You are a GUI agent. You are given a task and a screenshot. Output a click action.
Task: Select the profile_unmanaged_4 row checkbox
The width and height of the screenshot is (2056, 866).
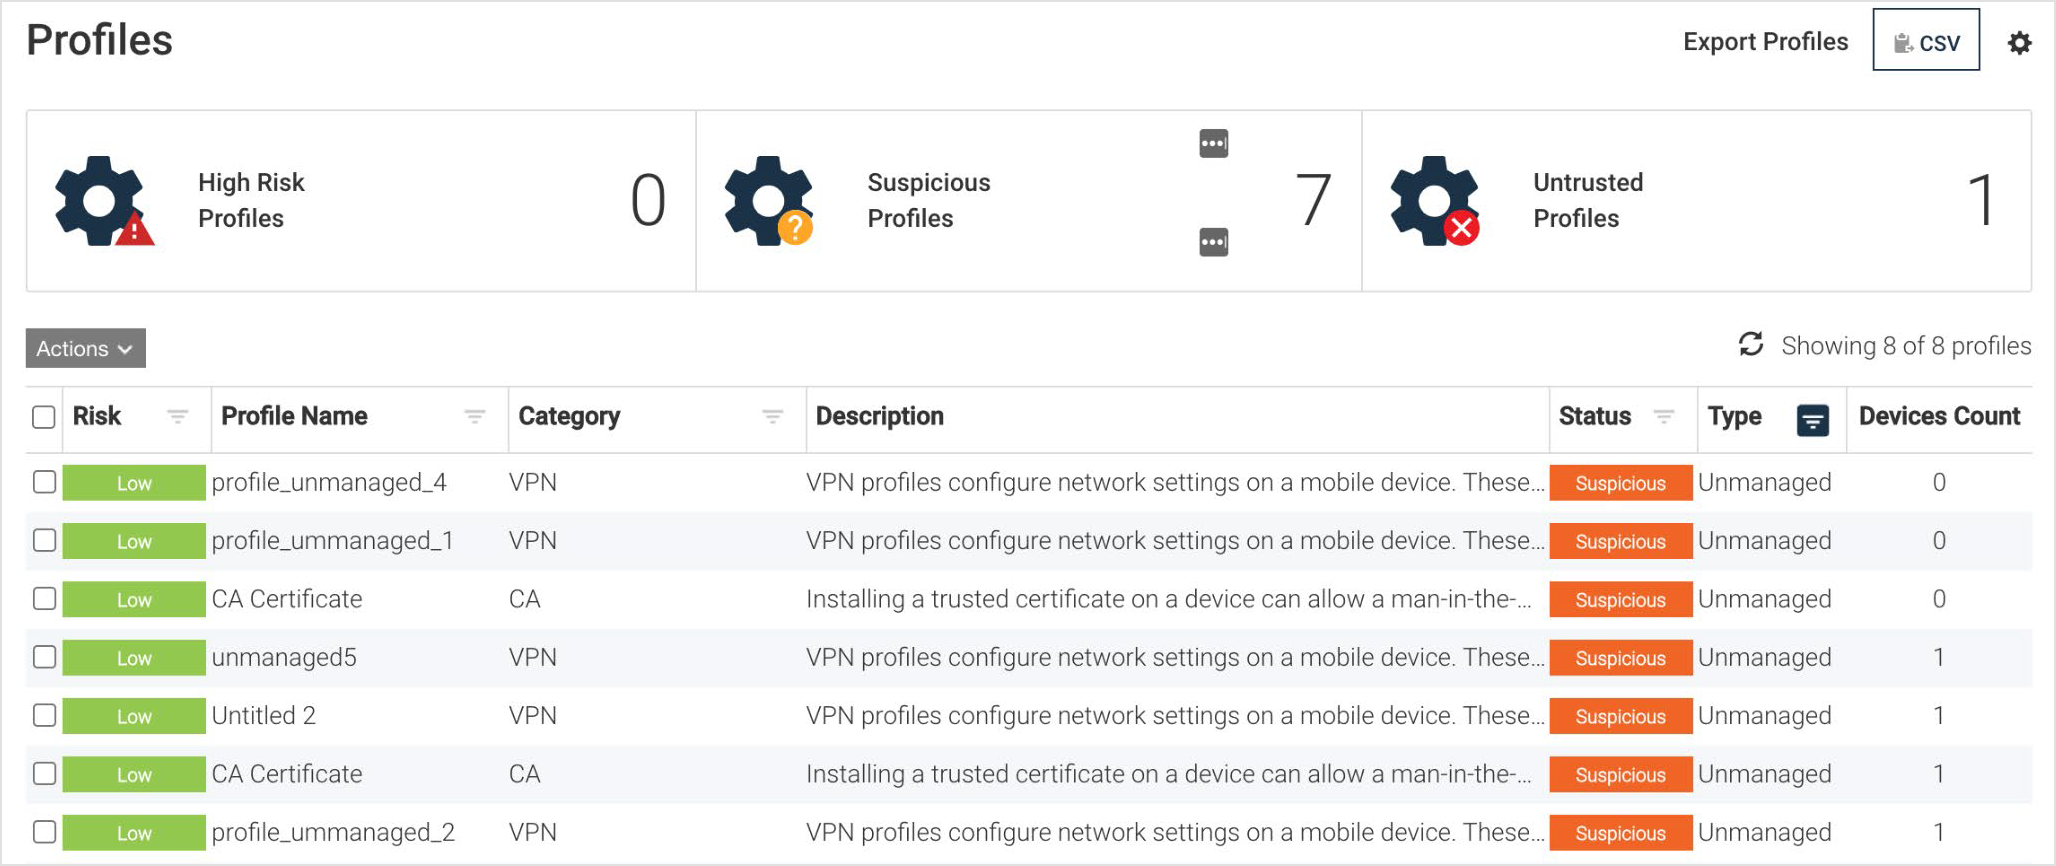tap(44, 482)
